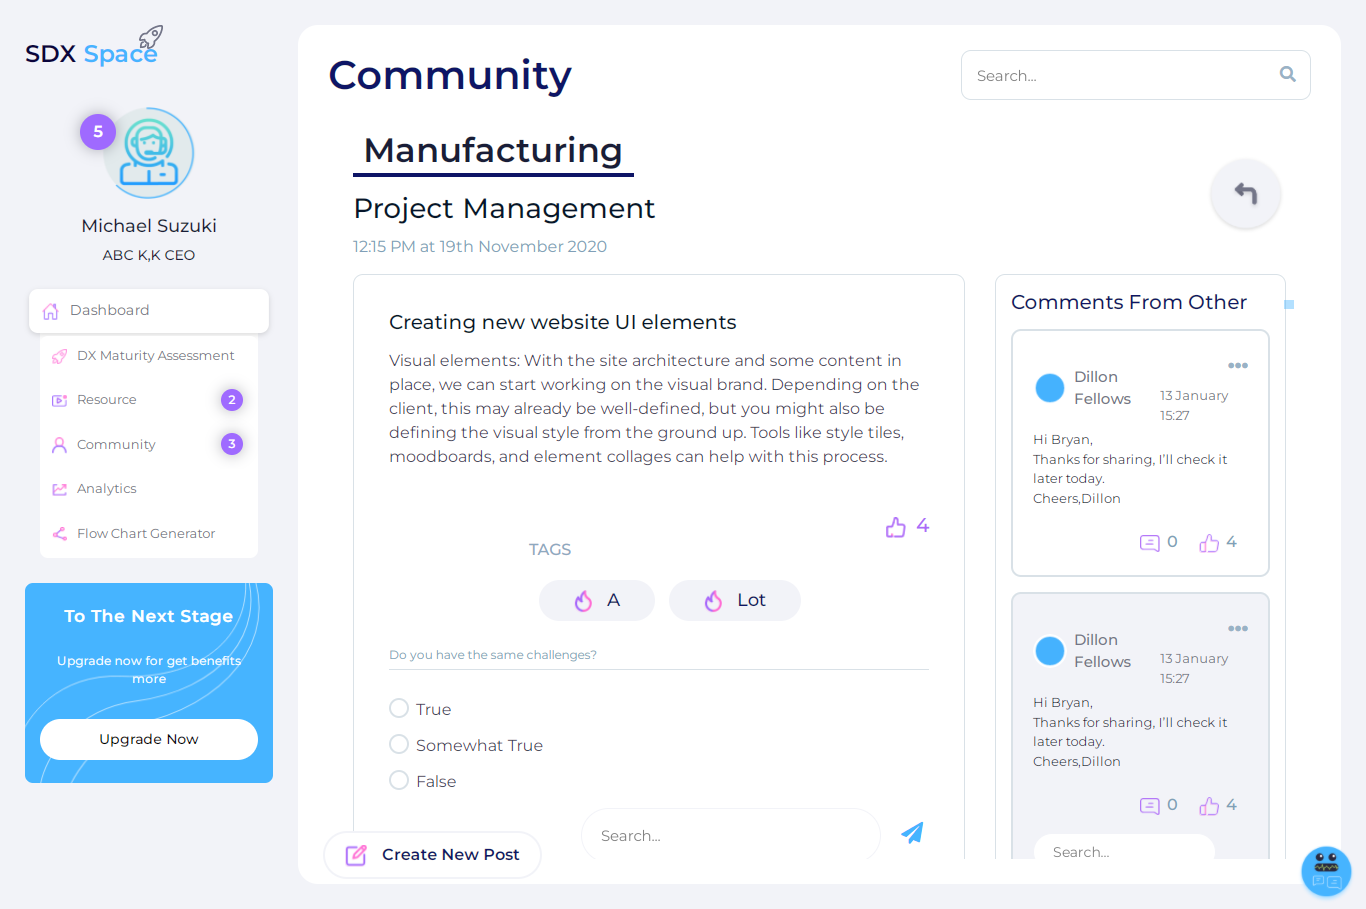The image size is (1366, 909).
Task: Select the False radio option
Action: (399, 780)
